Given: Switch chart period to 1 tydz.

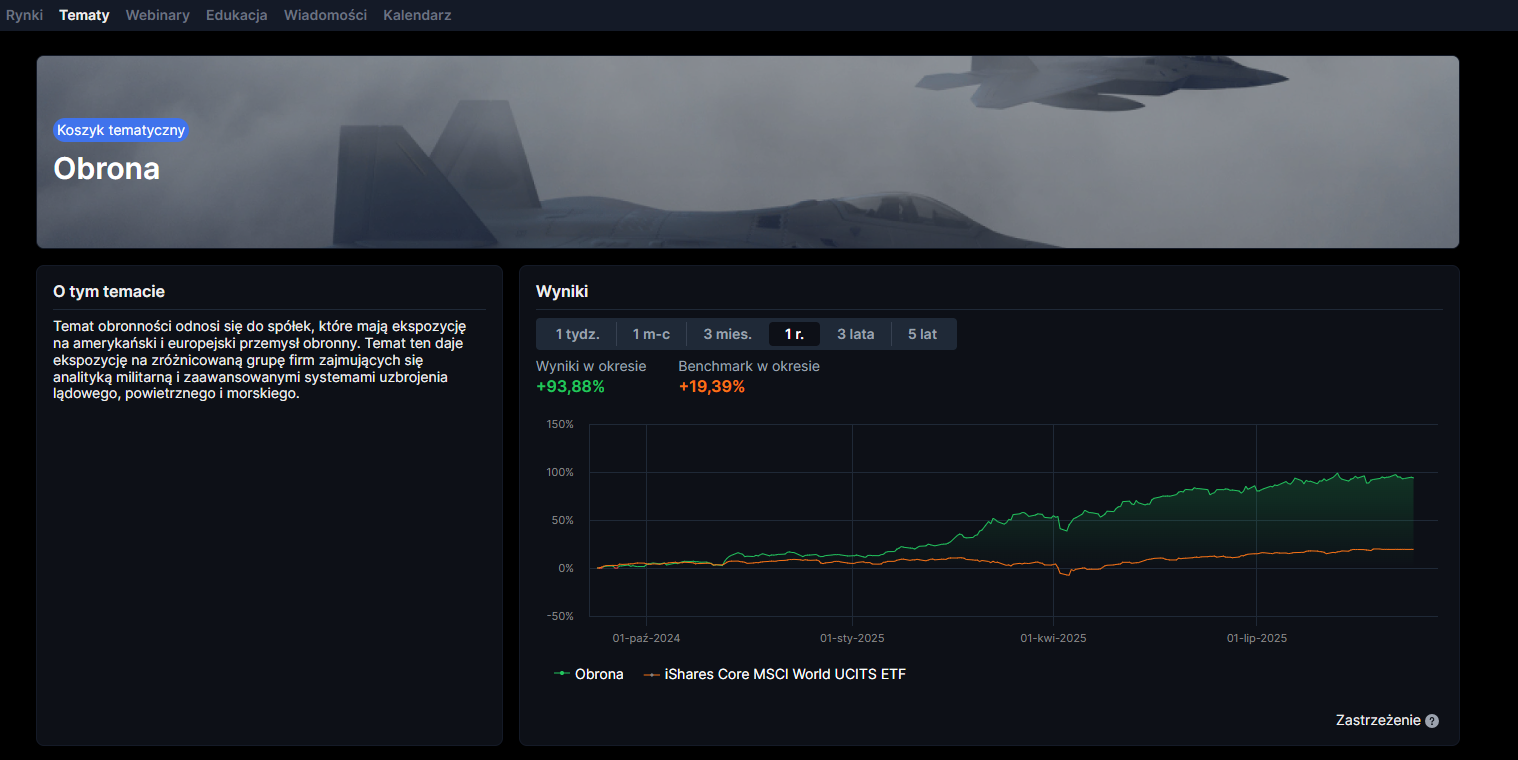Looking at the screenshot, I should tap(577, 334).
